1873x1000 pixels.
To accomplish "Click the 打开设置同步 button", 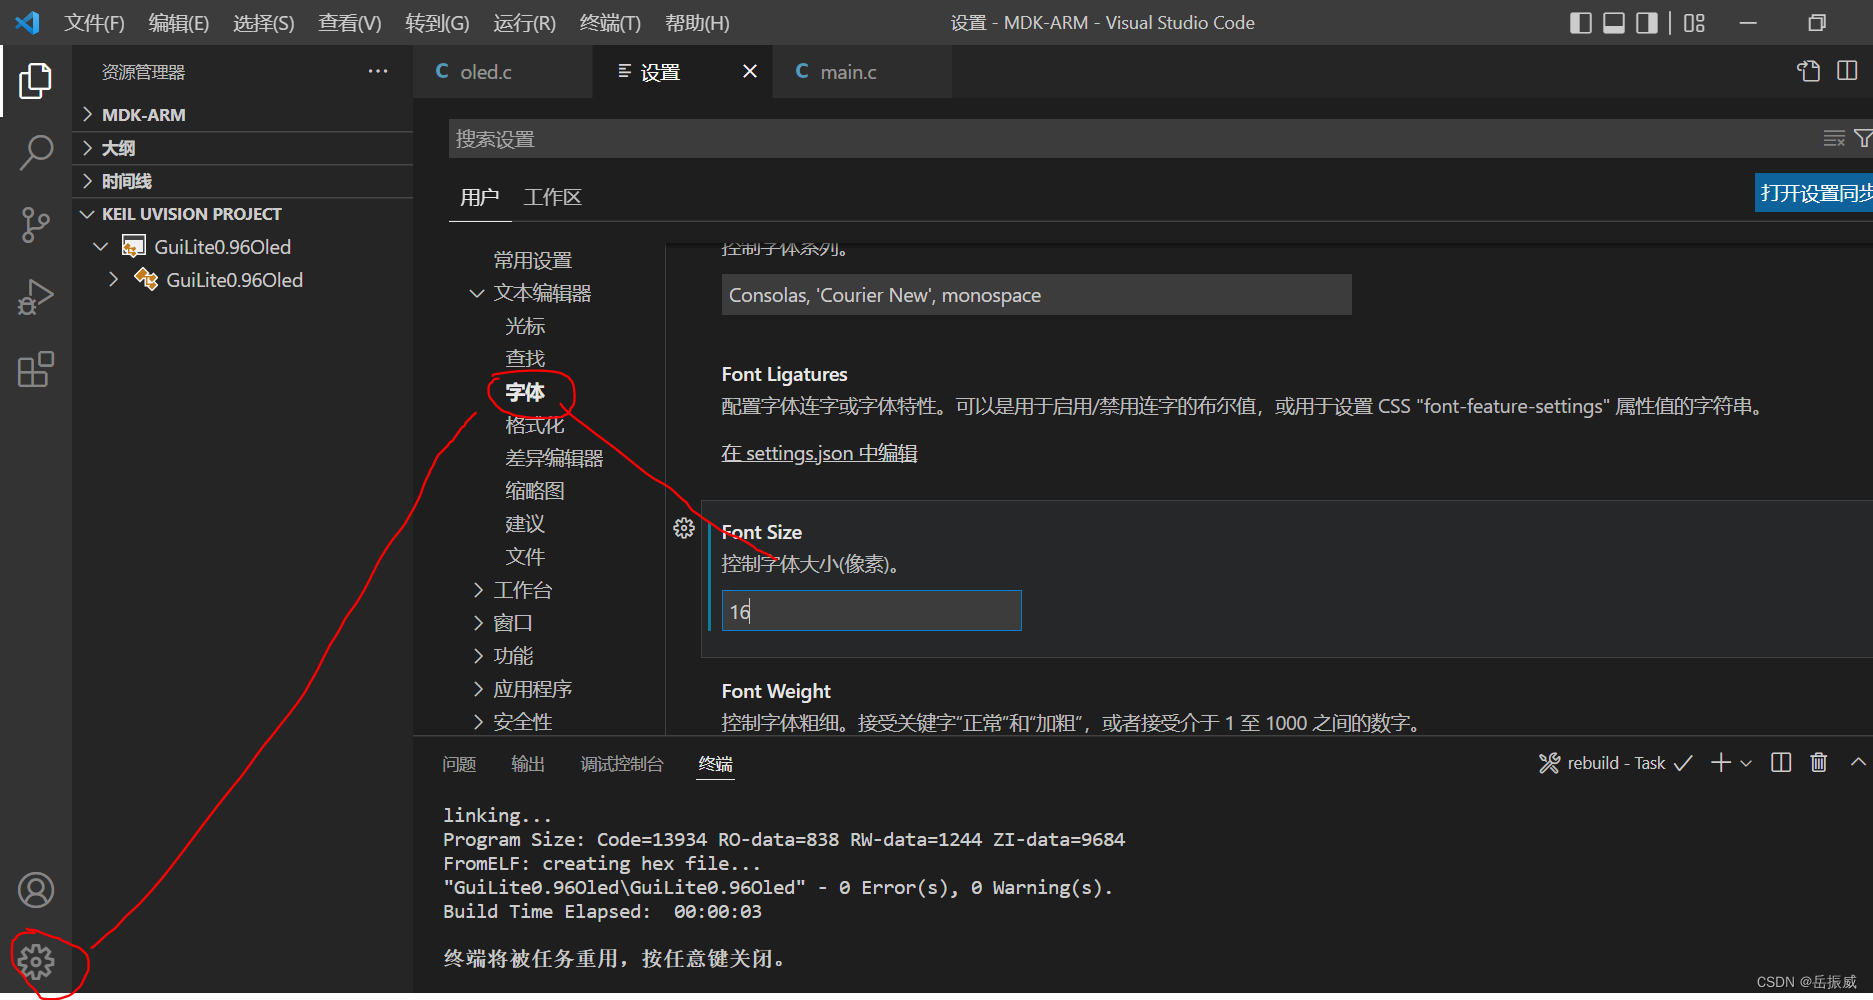I will tap(1814, 193).
